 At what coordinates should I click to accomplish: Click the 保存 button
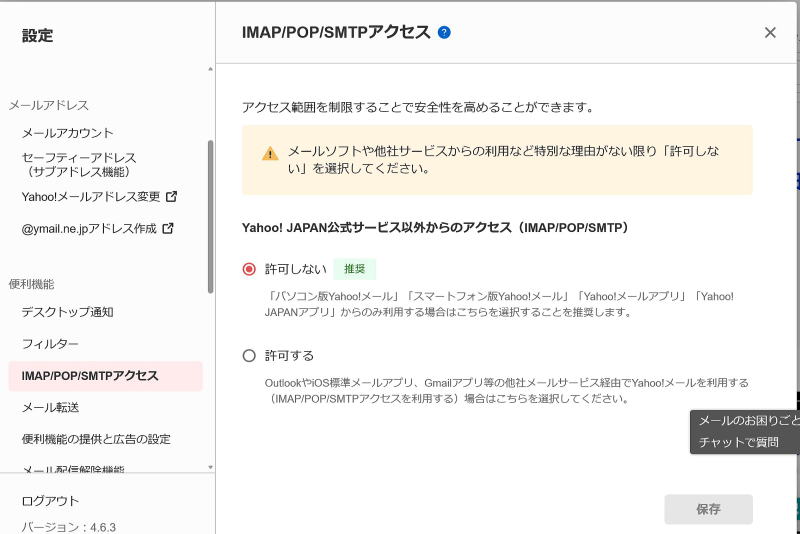(708, 509)
